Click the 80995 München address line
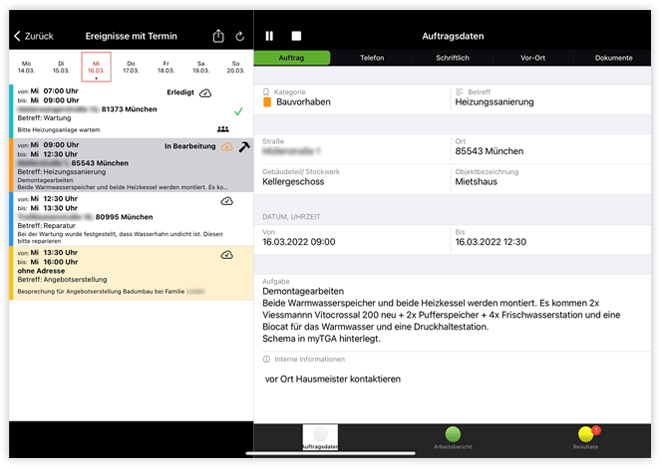The width and height of the screenshot is (662, 469). pos(85,217)
